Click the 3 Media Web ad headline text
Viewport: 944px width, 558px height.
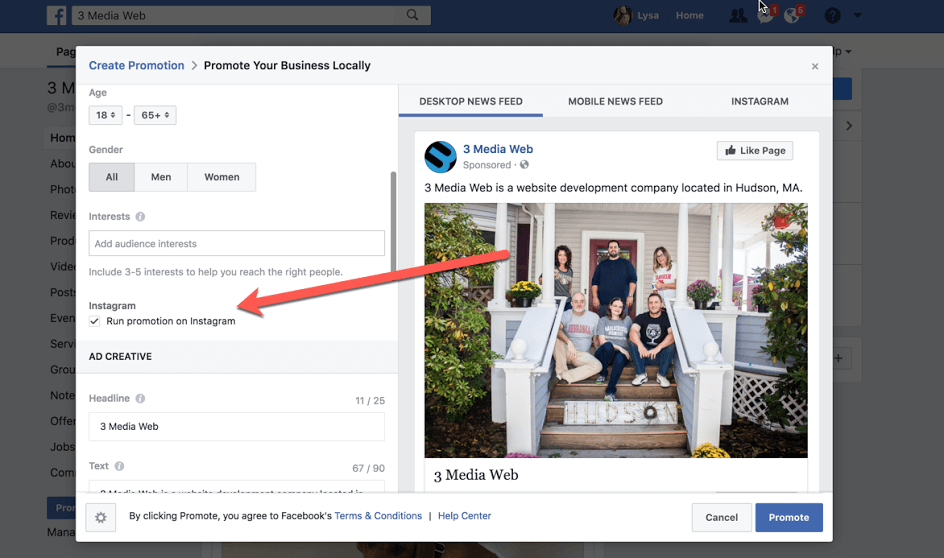pyautogui.click(x=476, y=475)
